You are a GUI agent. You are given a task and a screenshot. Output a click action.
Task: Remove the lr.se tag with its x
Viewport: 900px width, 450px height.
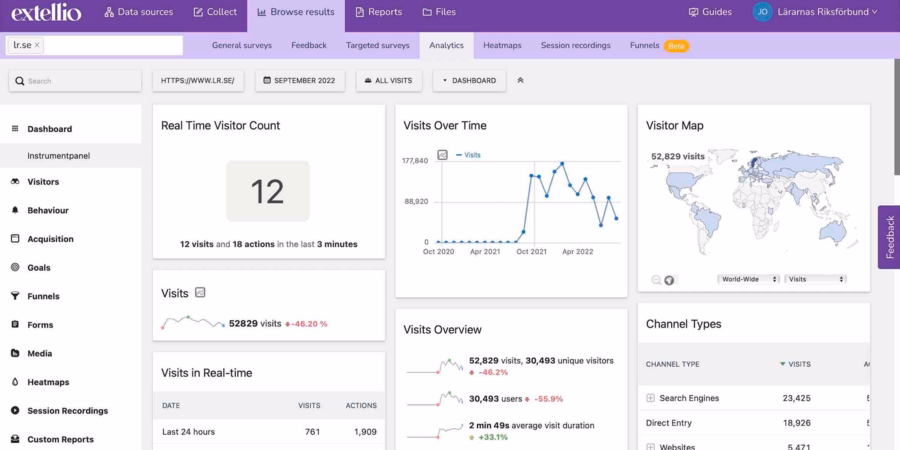(37, 45)
